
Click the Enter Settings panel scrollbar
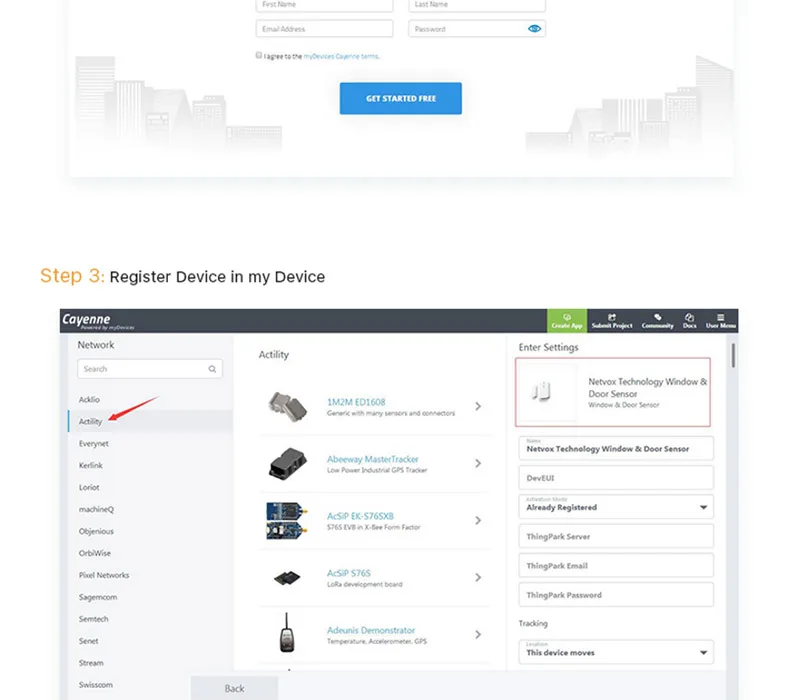(x=733, y=356)
